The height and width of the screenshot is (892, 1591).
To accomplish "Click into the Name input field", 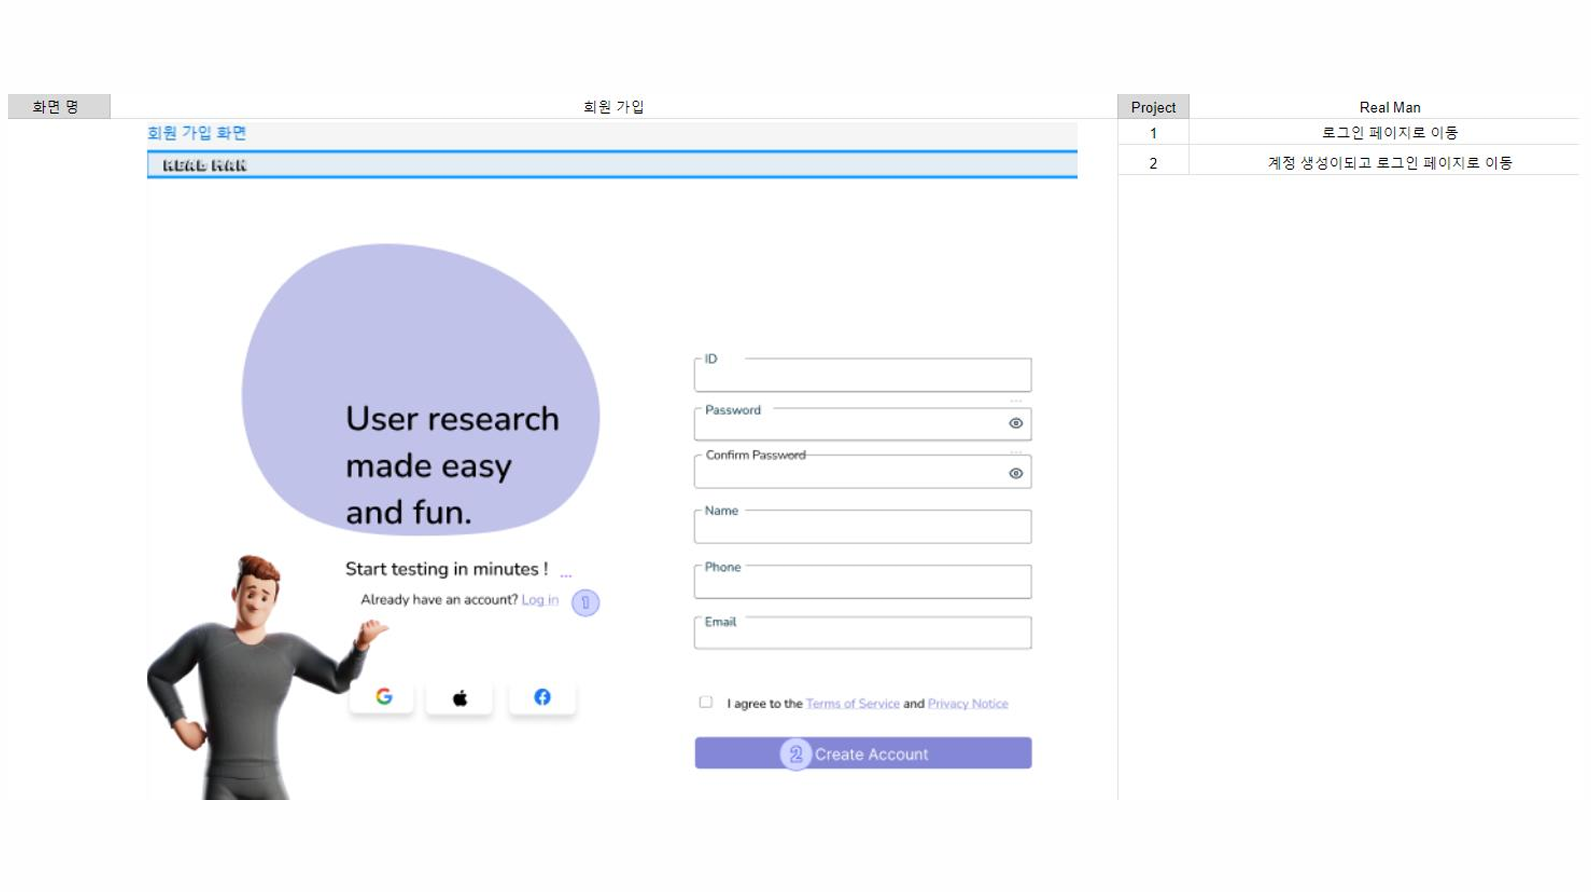I will tap(862, 528).
